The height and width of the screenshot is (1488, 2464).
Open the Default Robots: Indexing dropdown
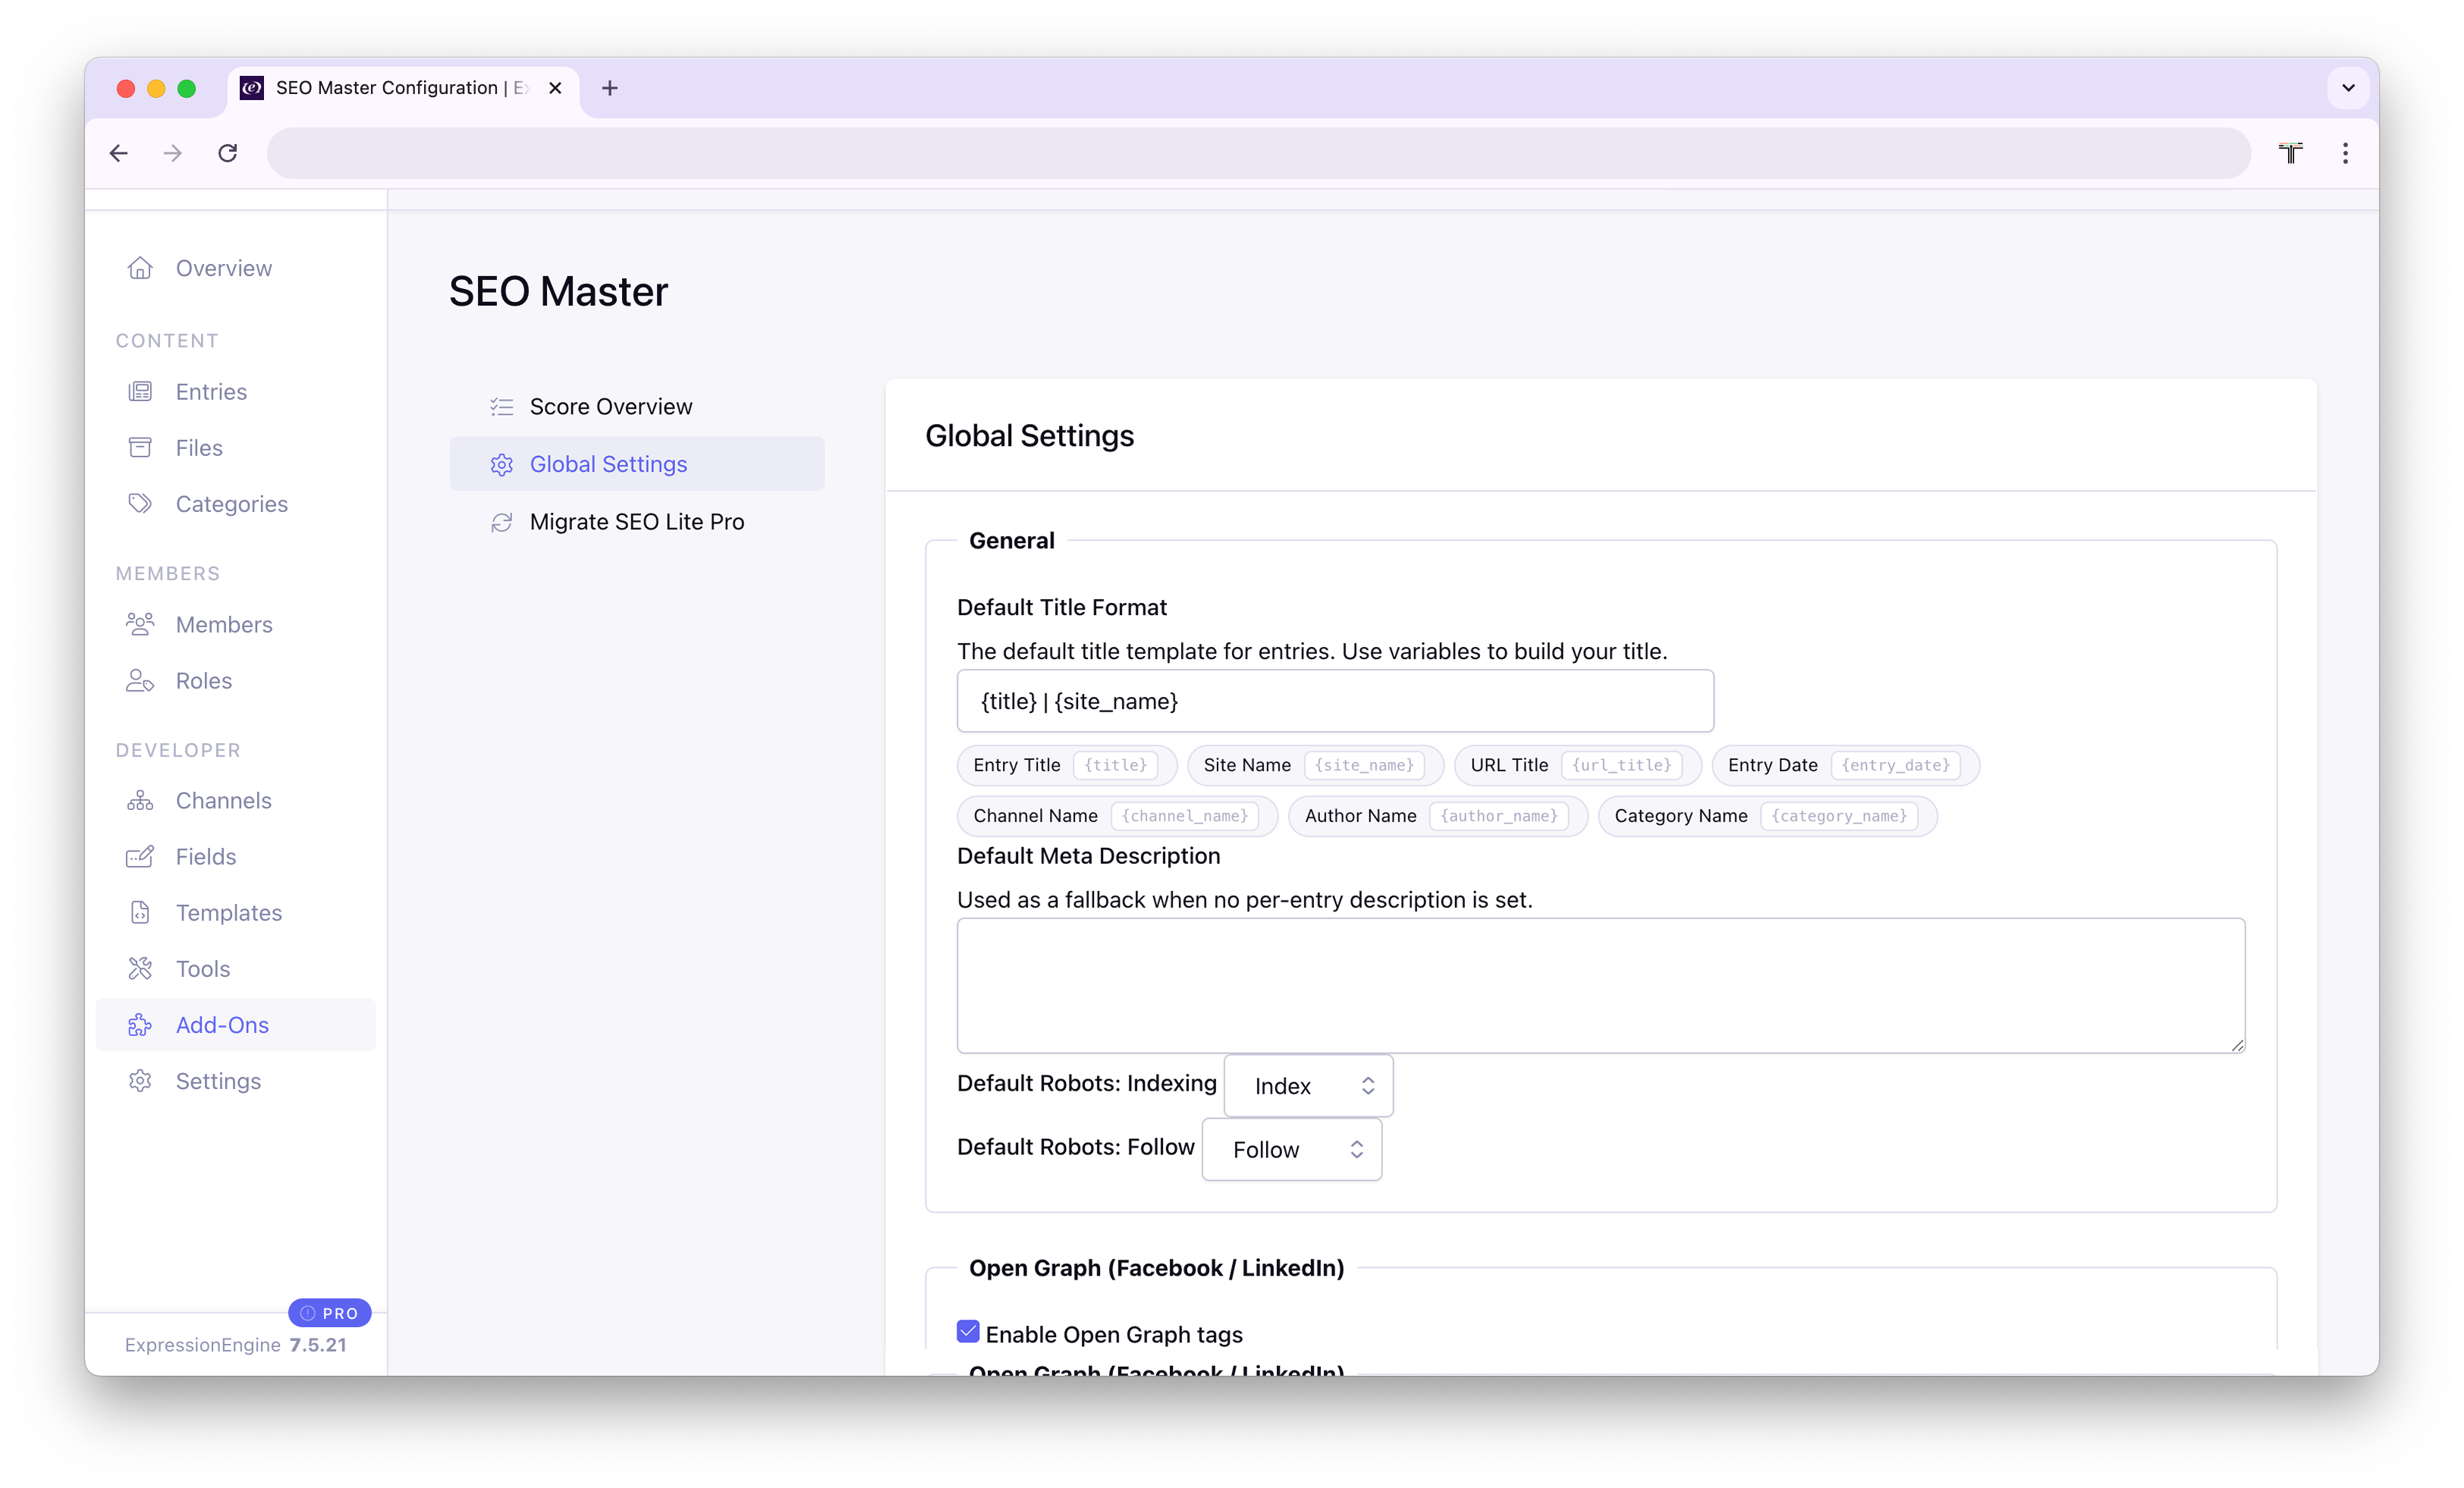[1307, 1085]
